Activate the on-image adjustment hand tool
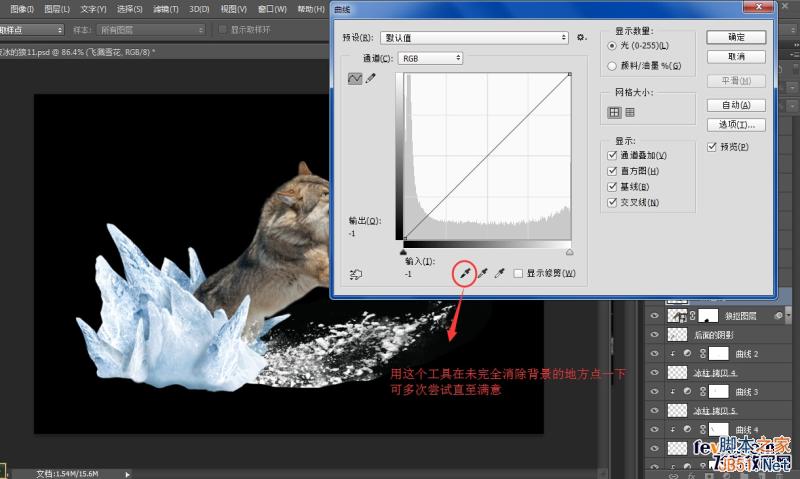Image resolution: width=800 pixels, height=479 pixels. [356, 274]
